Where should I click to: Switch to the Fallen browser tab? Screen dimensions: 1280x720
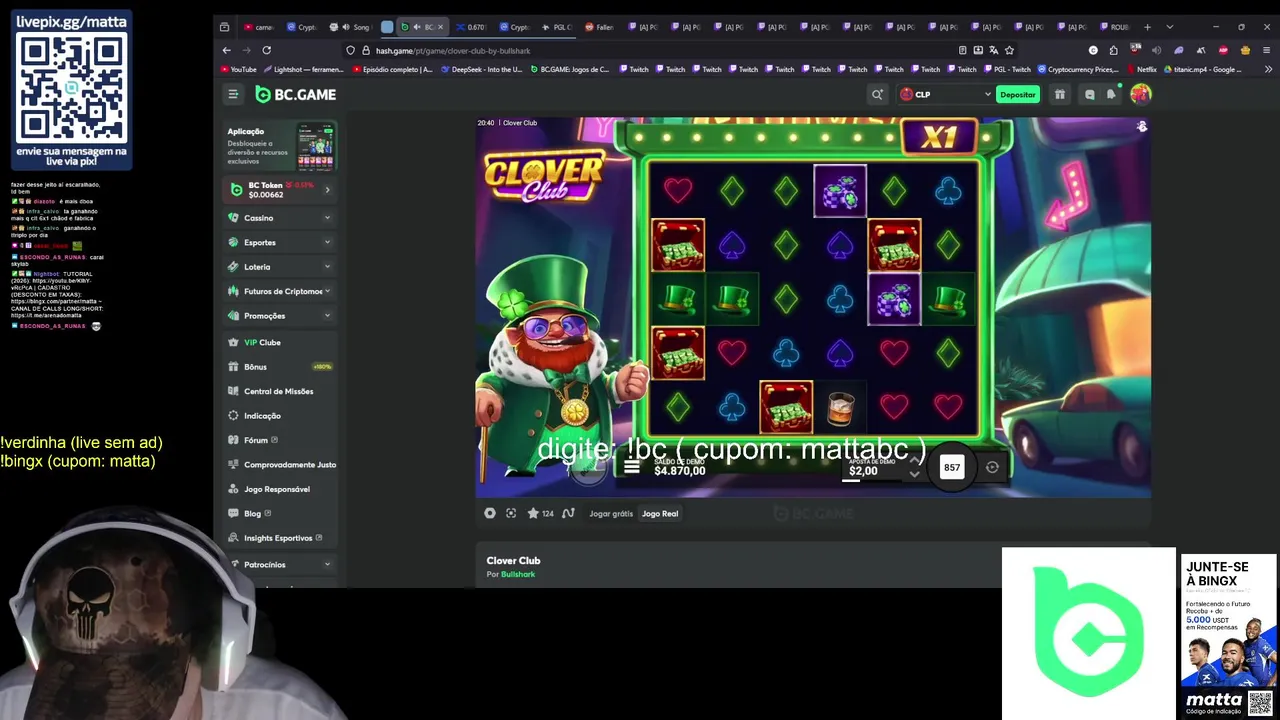(600, 27)
